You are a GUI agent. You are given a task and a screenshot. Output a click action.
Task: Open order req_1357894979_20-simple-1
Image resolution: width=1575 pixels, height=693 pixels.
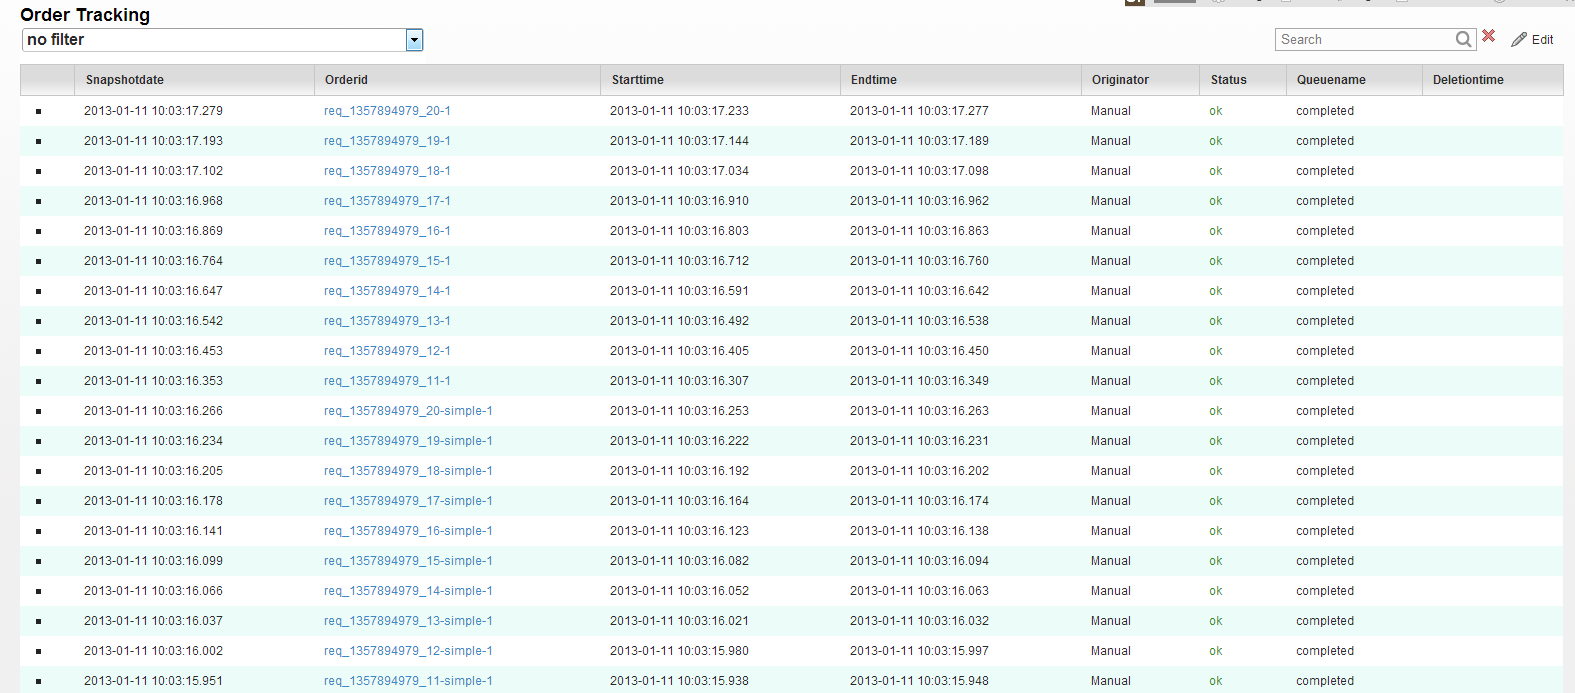coord(408,411)
